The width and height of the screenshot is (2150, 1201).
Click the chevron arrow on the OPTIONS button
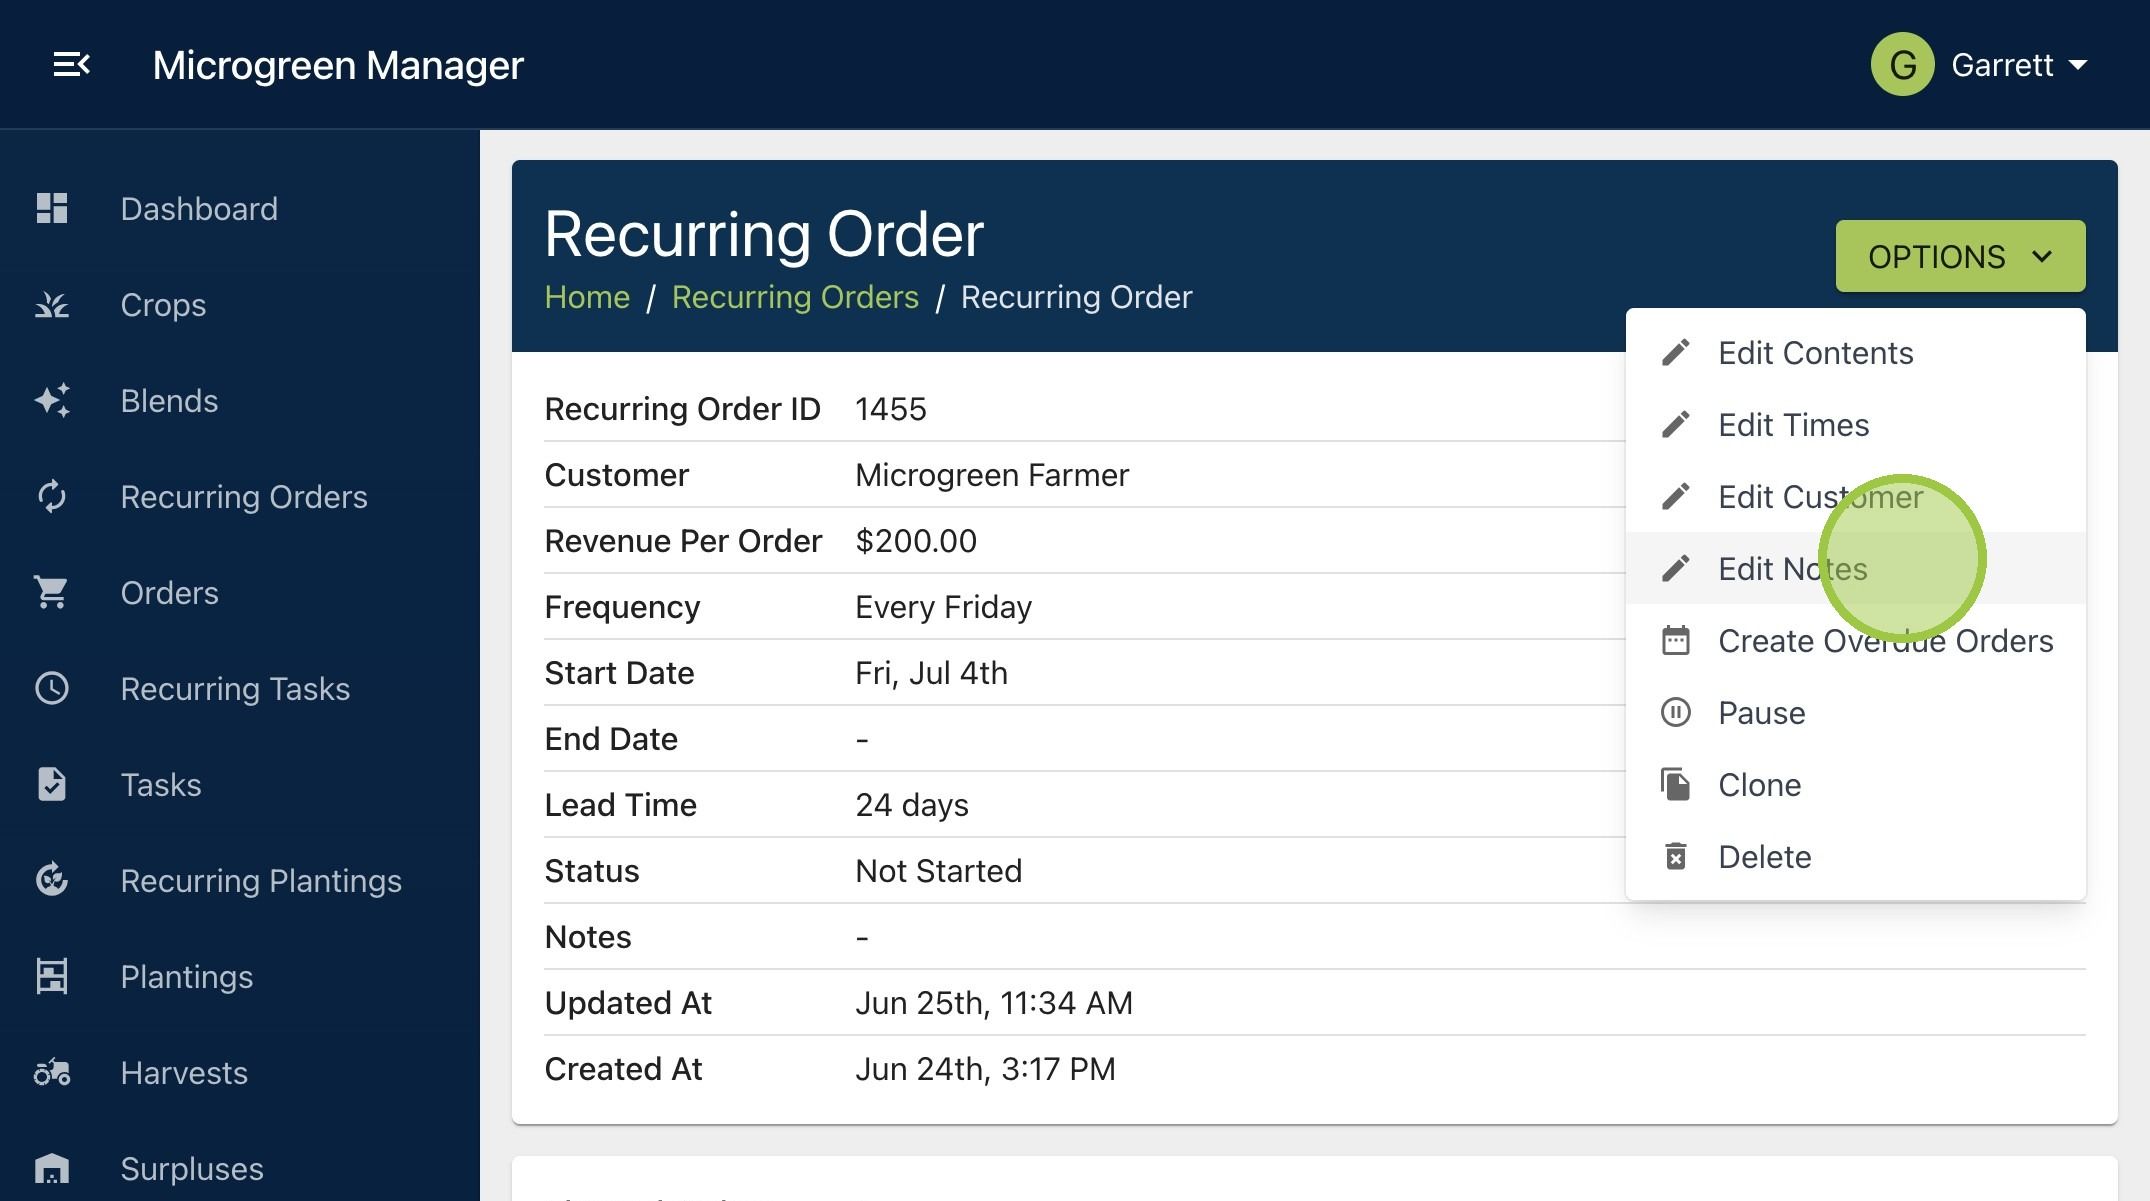coord(2043,256)
